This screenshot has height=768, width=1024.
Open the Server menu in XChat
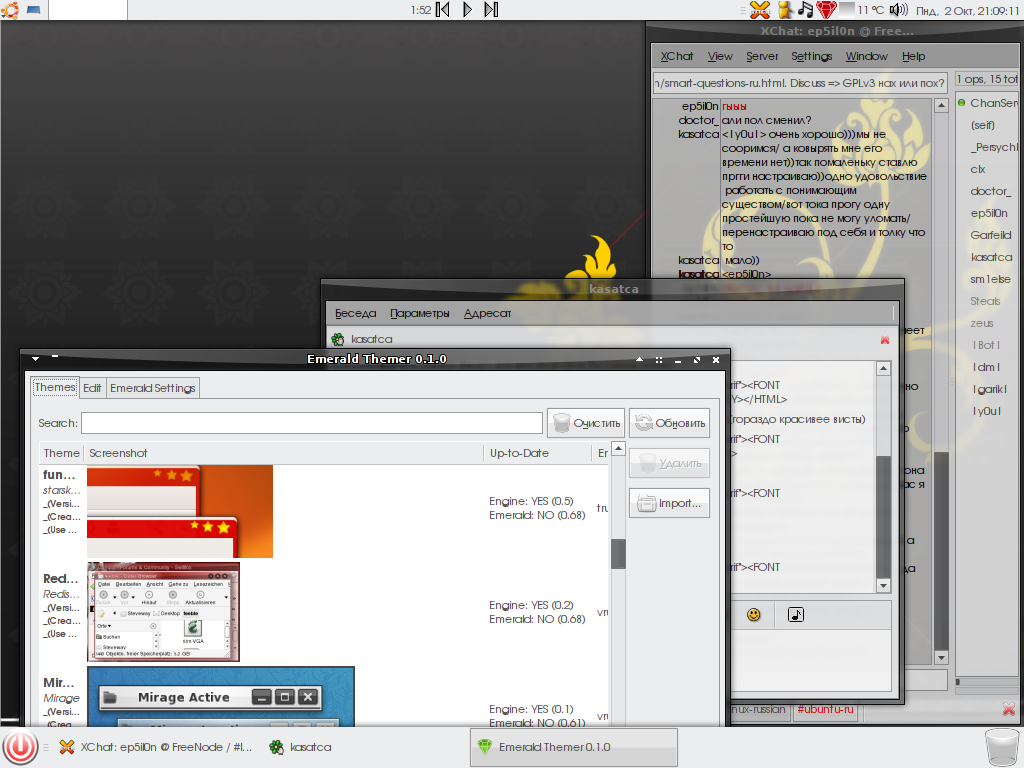pyautogui.click(x=762, y=56)
